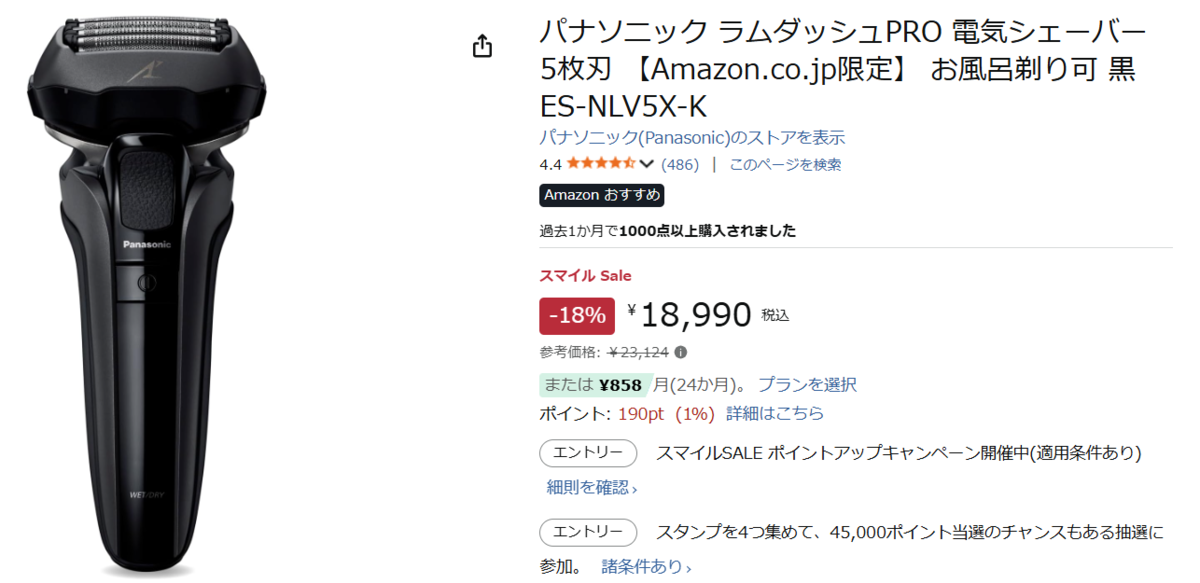Click the -18% discount badge
The width and height of the screenshot is (1200, 583).
coord(577,315)
